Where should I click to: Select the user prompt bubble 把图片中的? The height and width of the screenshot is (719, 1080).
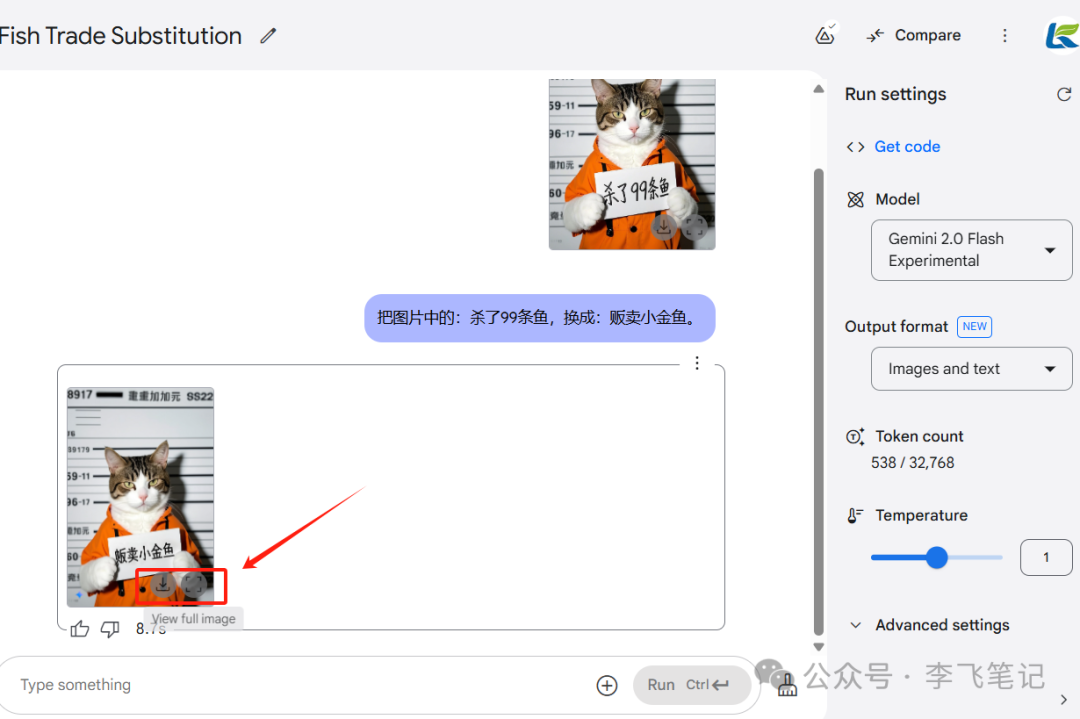point(540,318)
